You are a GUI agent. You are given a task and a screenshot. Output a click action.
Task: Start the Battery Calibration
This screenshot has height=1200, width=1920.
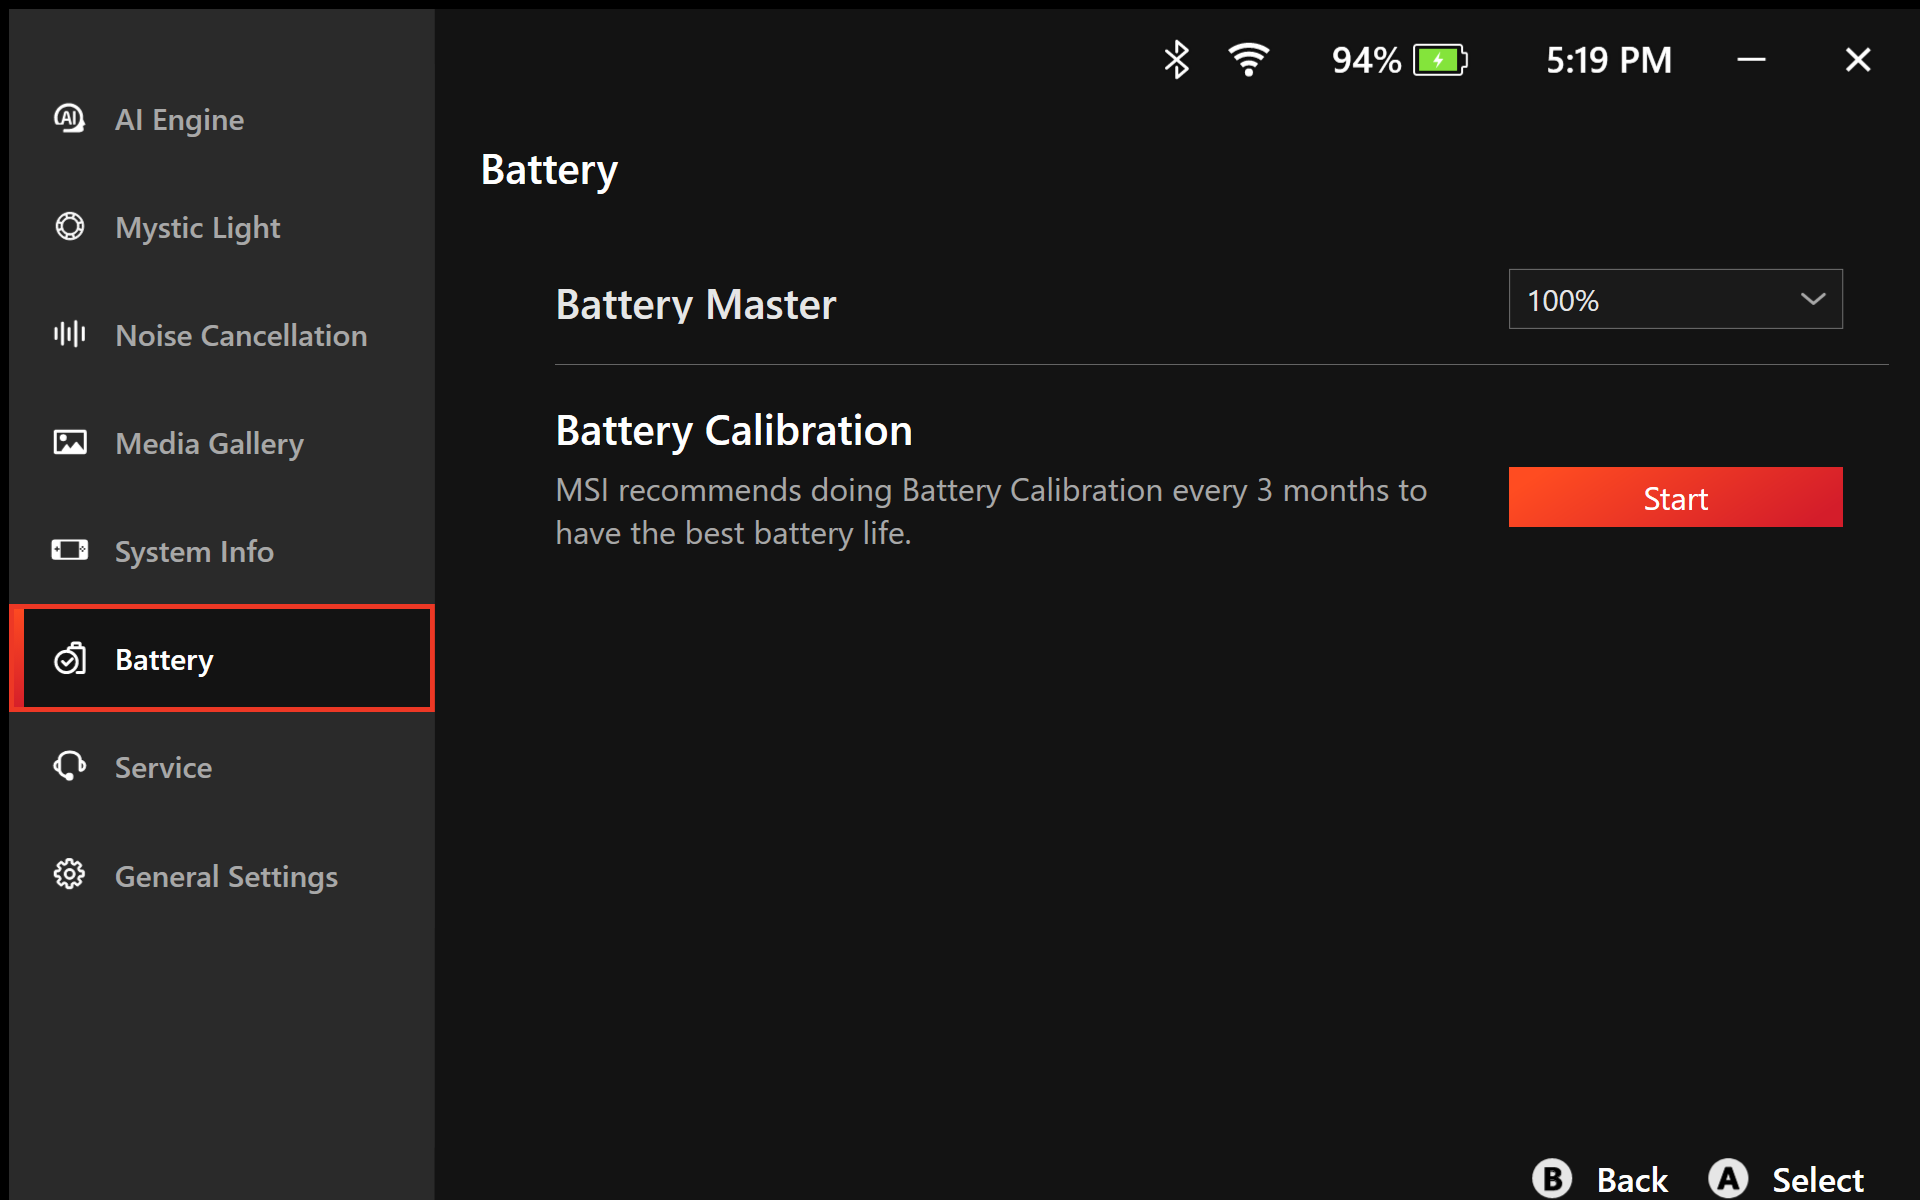(1674, 497)
